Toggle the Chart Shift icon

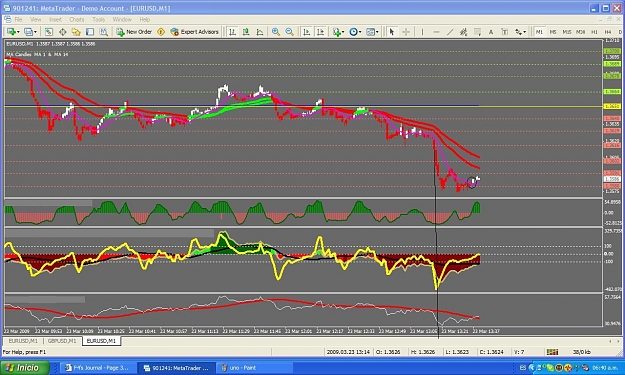point(320,31)
